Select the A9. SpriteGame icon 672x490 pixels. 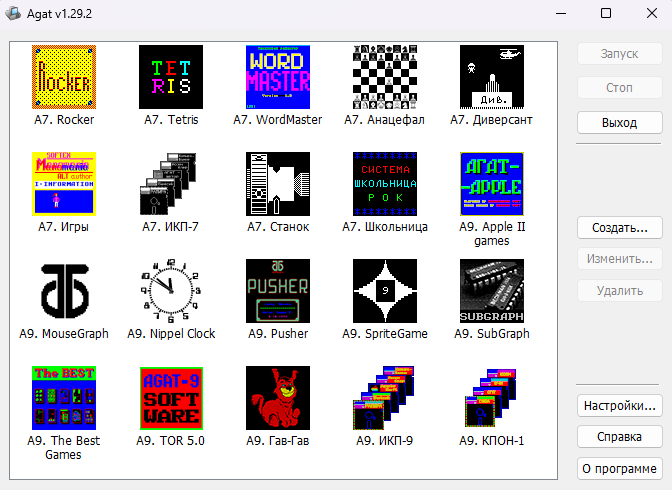[x=385, y=291]
